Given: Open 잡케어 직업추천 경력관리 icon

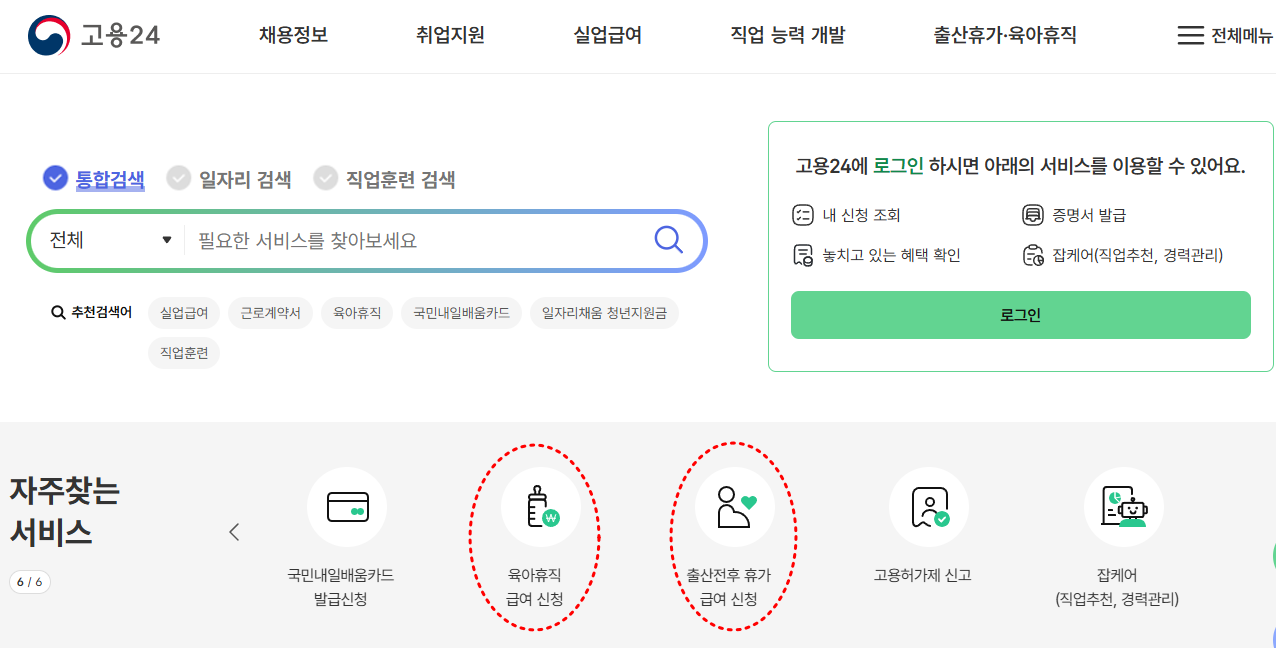Looking at the screenshot, I should [1123, 507].
